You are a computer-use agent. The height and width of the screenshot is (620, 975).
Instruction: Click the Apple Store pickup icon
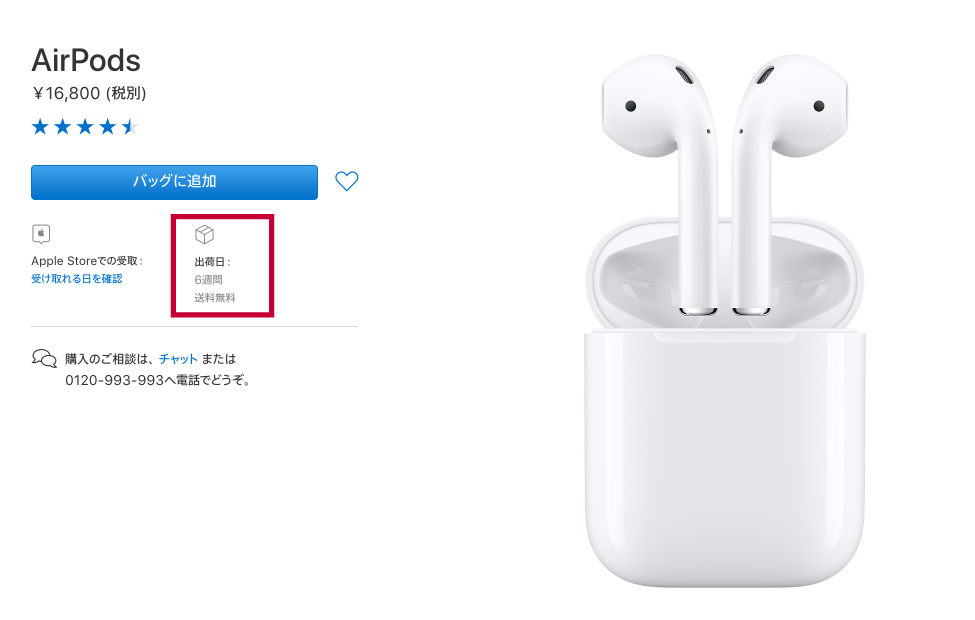tap(41, 234)
